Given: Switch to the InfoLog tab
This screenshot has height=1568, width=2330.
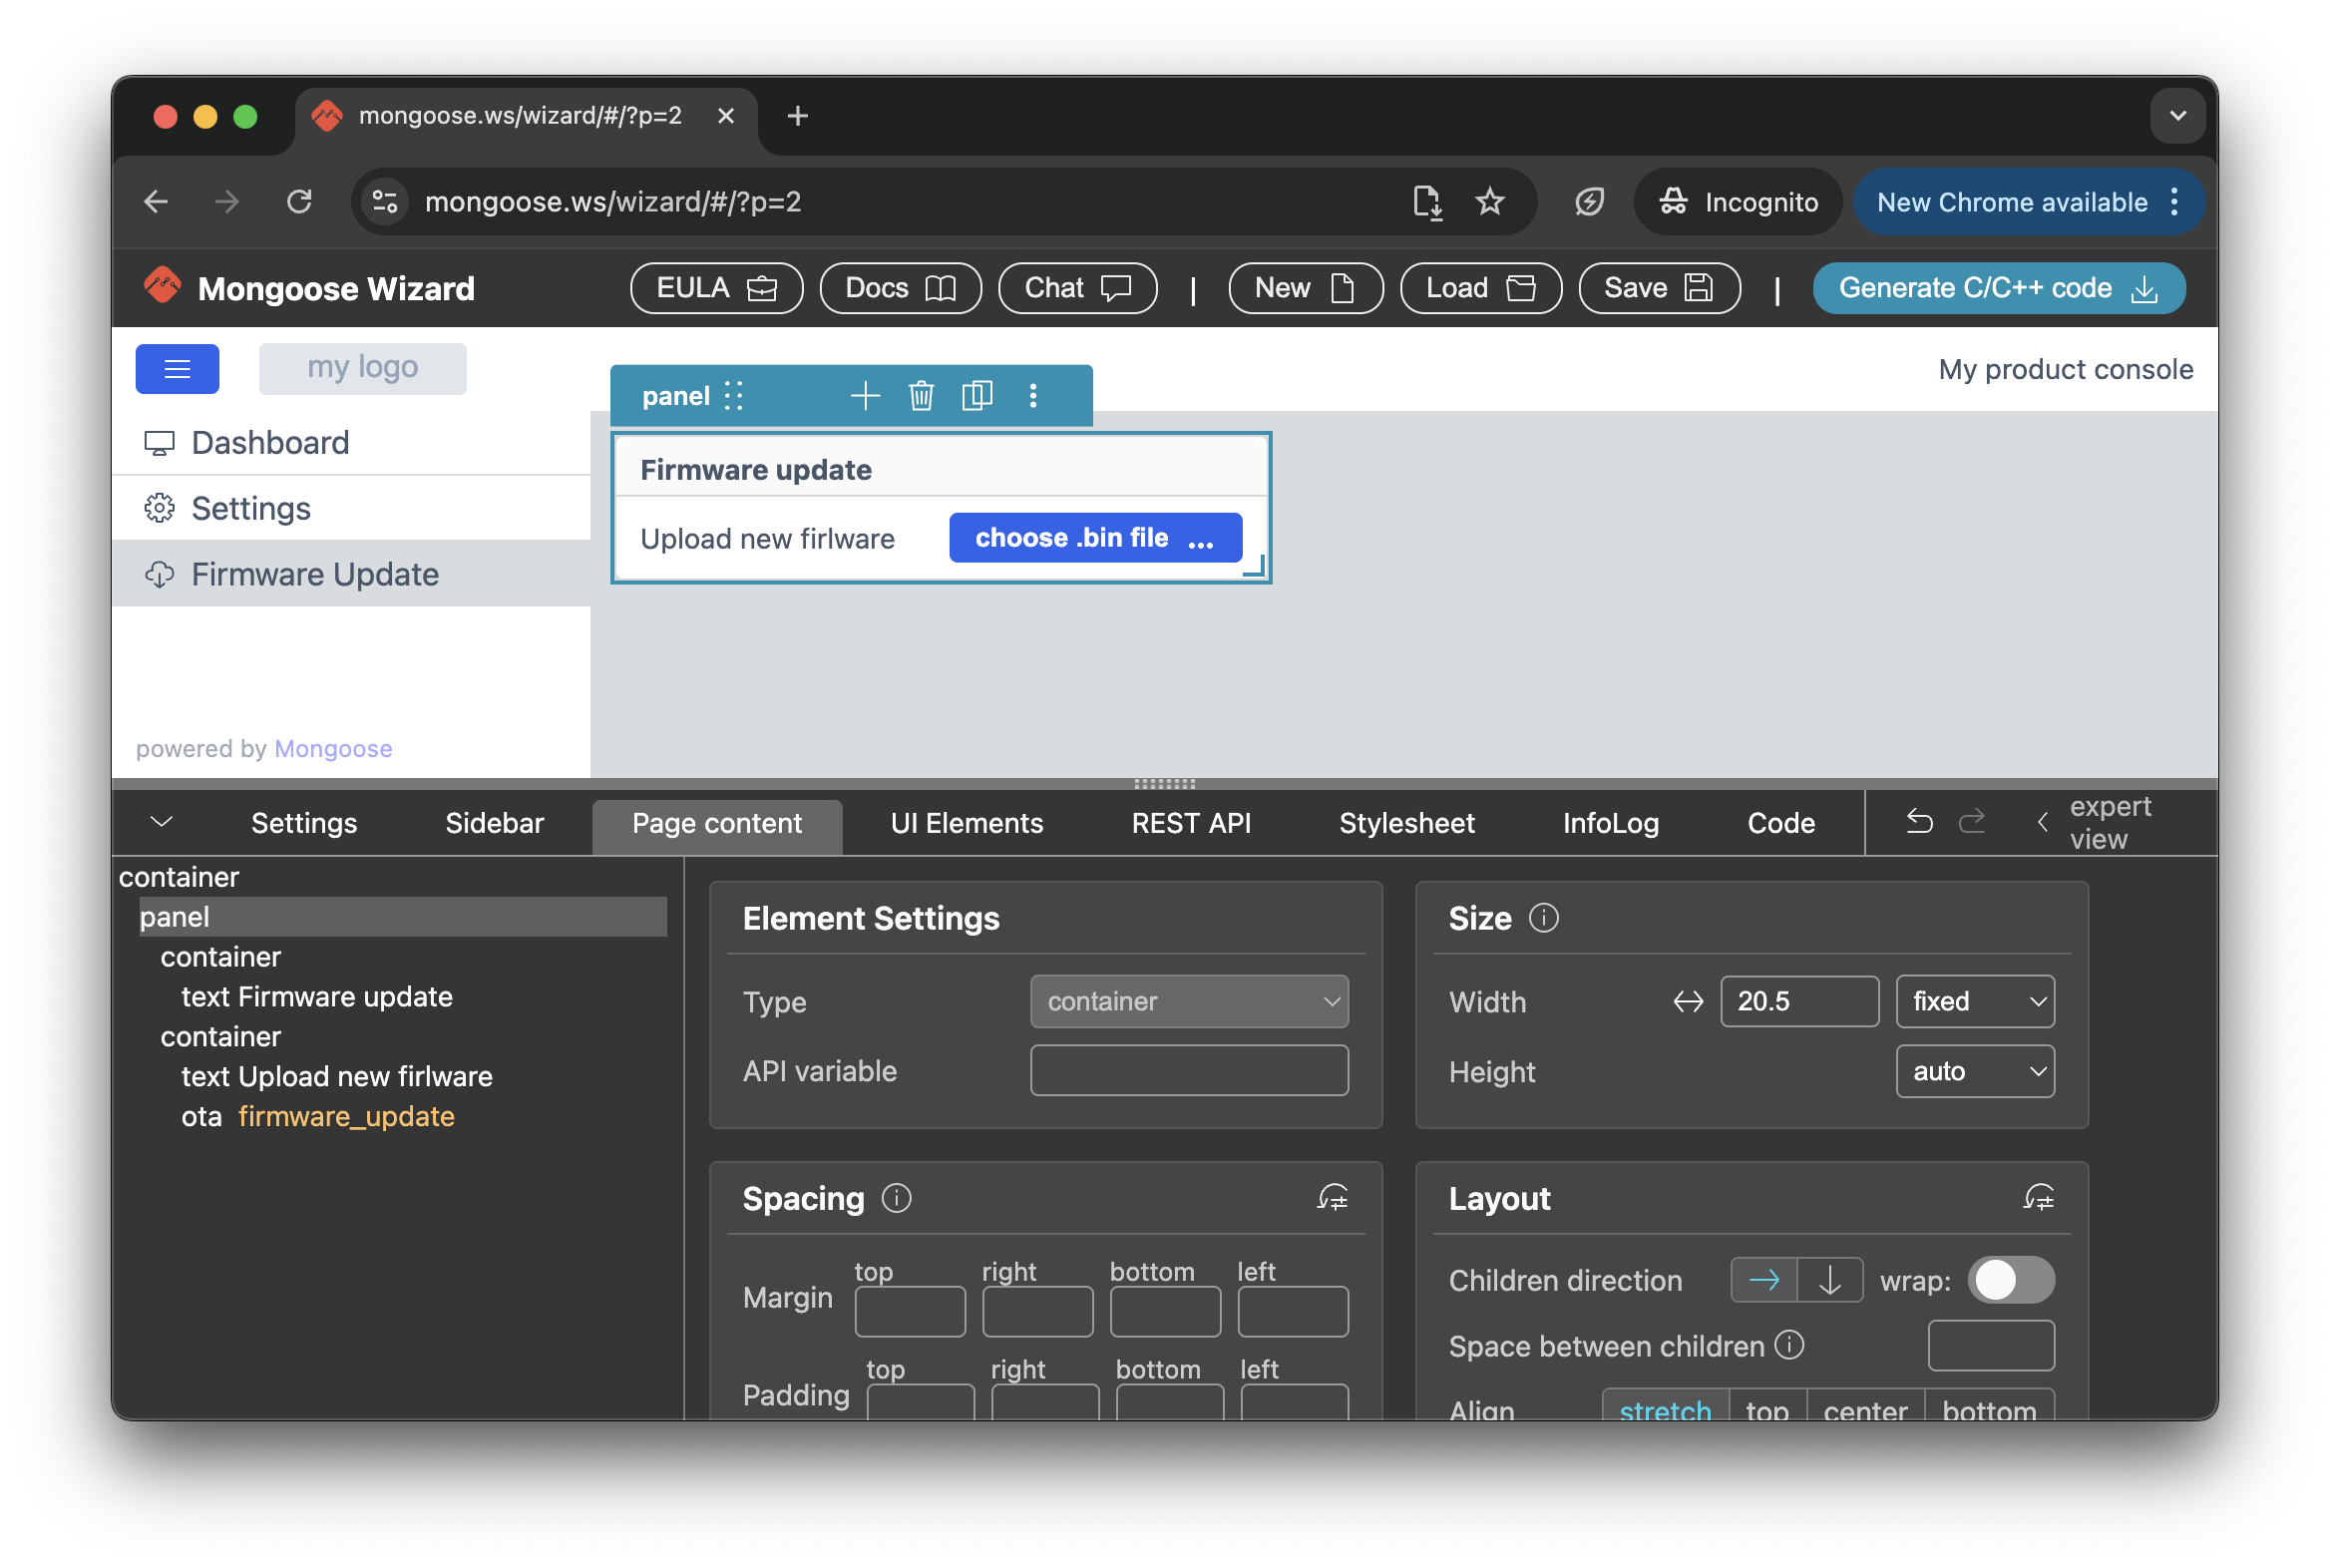Looking at the screenshot, I should click(1610, 822).
